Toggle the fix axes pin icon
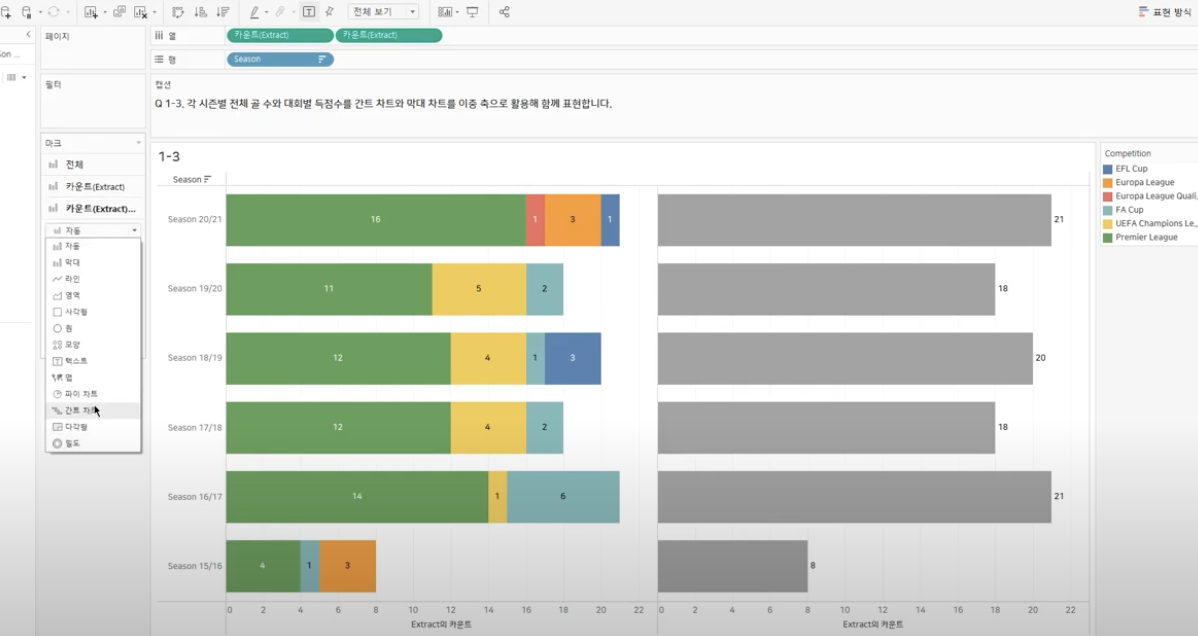This screenshot has width=1198, height=636. pos(329,12)
